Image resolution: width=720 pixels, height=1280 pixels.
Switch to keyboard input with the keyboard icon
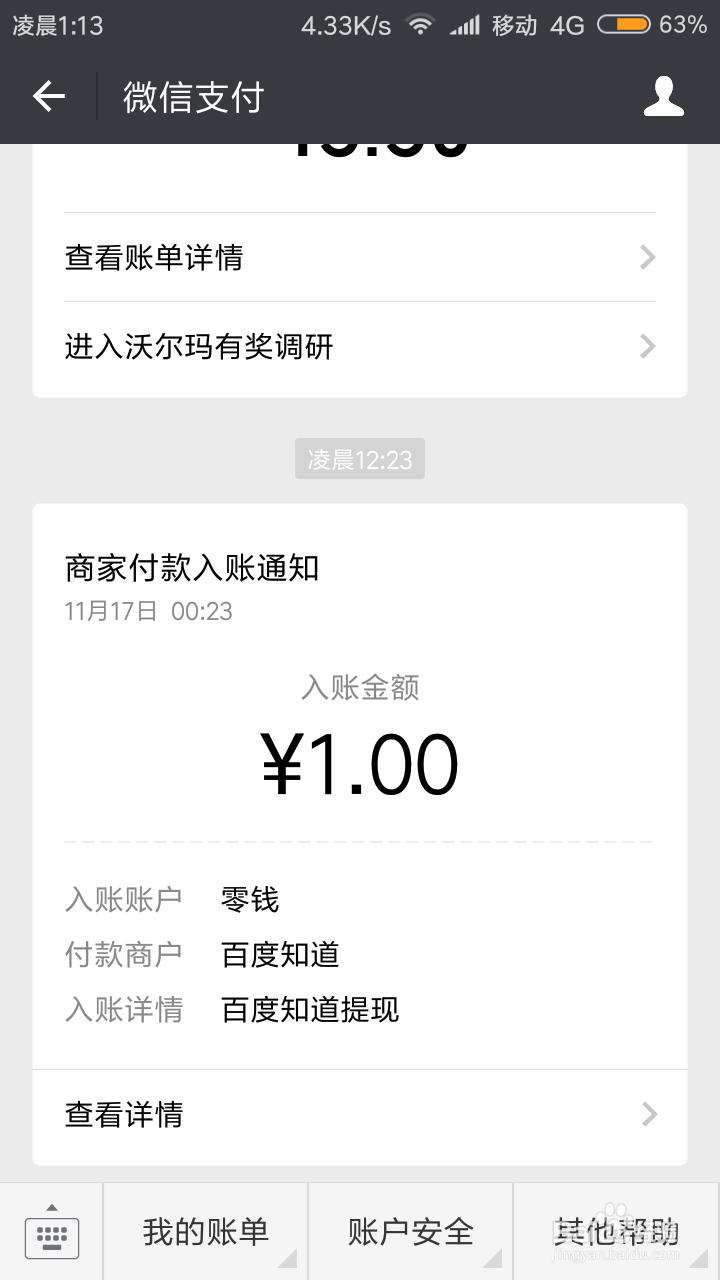[51, 1233]
